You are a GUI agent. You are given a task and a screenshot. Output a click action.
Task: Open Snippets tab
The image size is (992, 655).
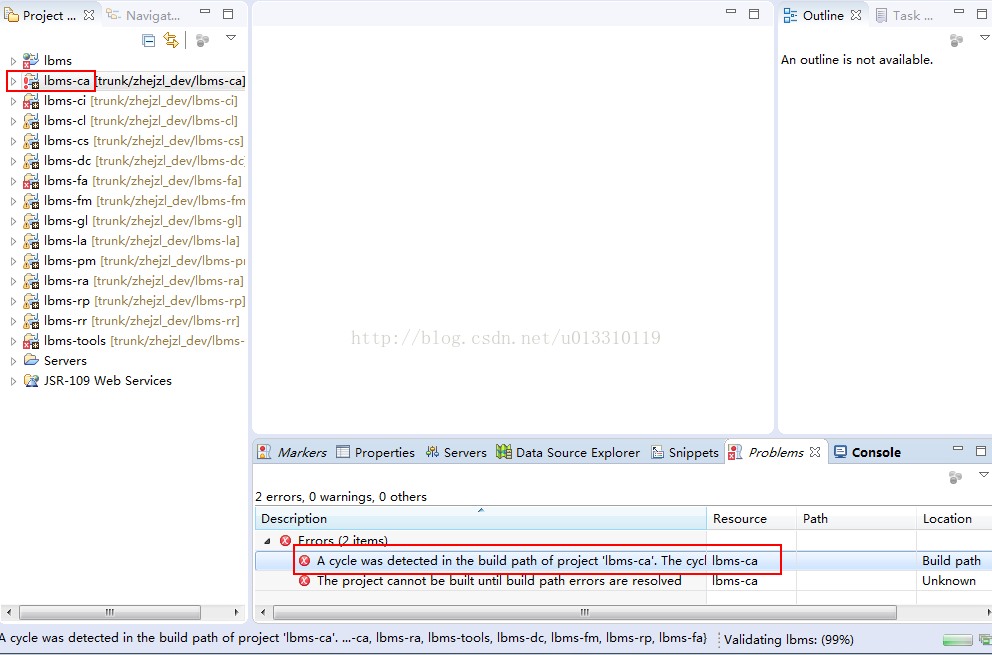pos(685,452)
